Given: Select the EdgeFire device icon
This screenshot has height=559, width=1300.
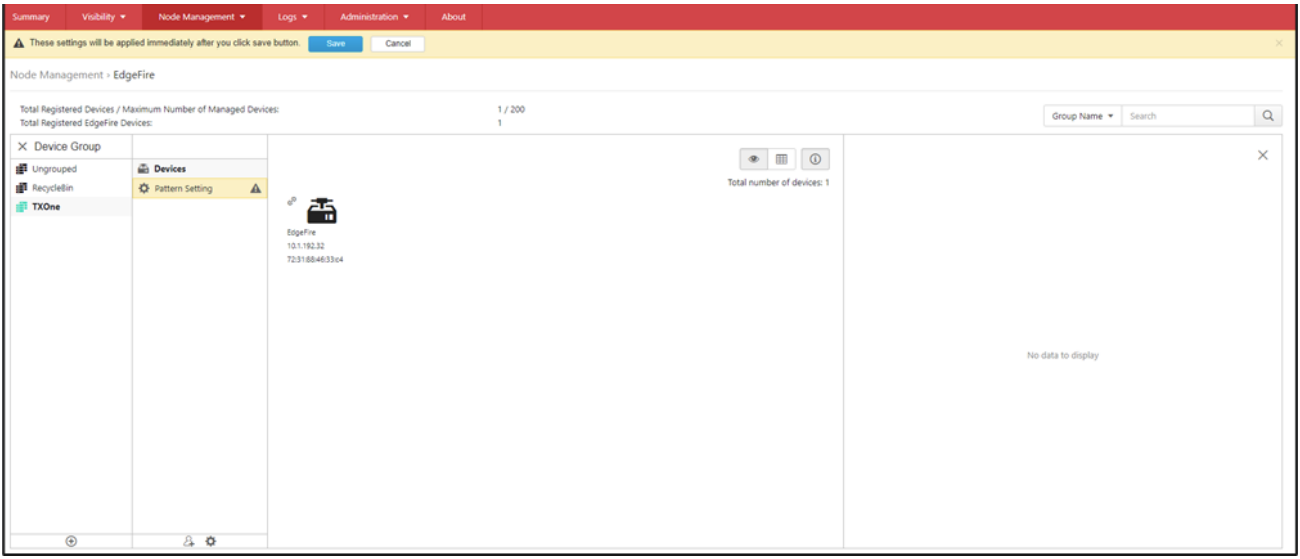Looking at the screenshot, I should (322, 210).
